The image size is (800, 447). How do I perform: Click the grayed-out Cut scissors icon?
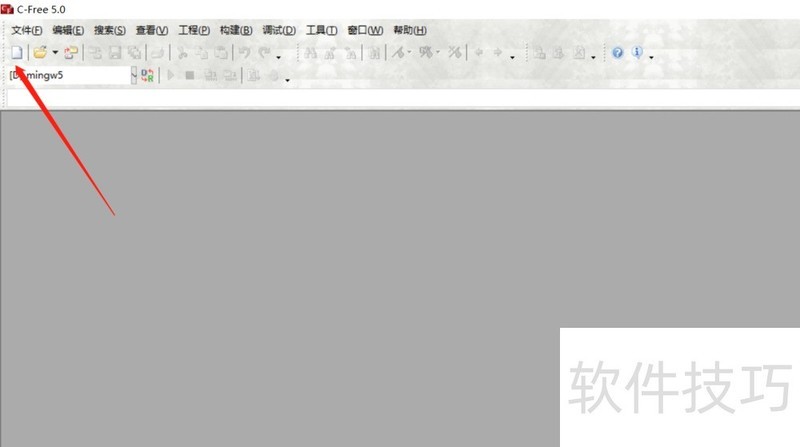tap(183, 52)
